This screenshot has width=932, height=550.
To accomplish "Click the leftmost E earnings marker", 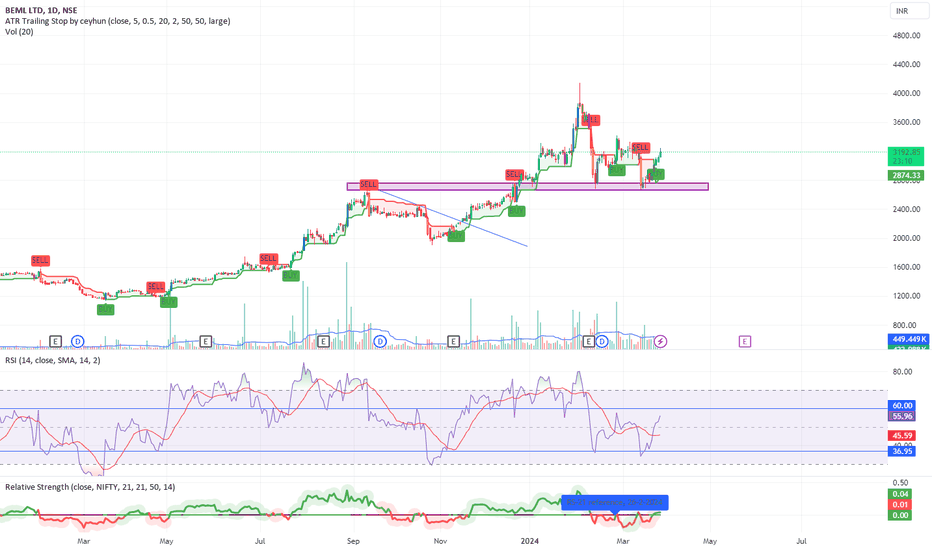I will [55, 341].
